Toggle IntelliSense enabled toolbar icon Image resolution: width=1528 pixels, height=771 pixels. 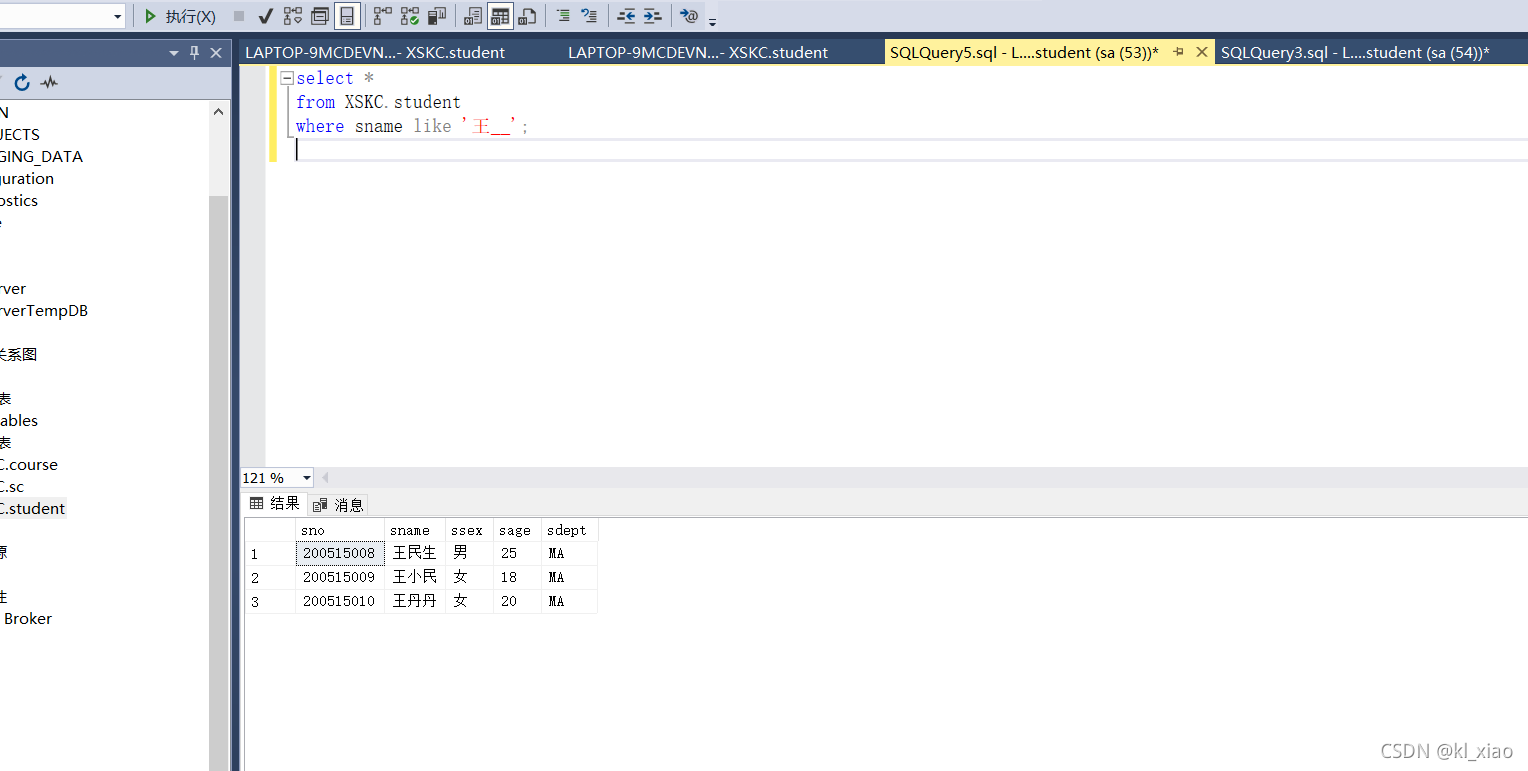click(x=347, y=16)
